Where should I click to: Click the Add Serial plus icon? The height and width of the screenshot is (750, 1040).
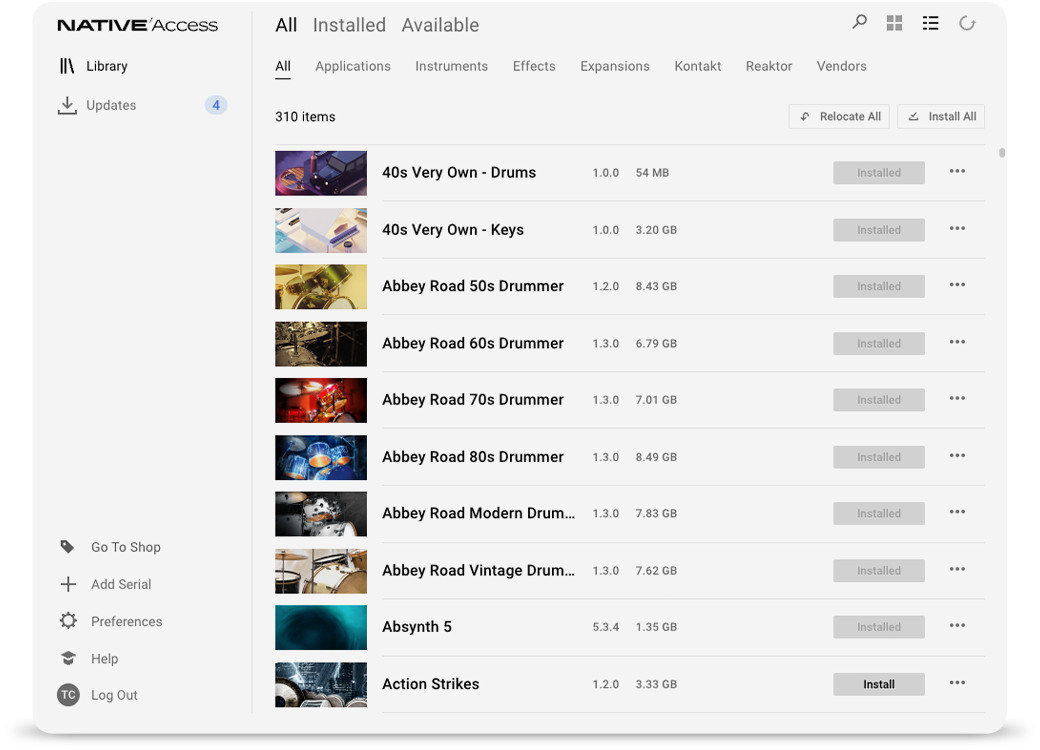[68, 584]
